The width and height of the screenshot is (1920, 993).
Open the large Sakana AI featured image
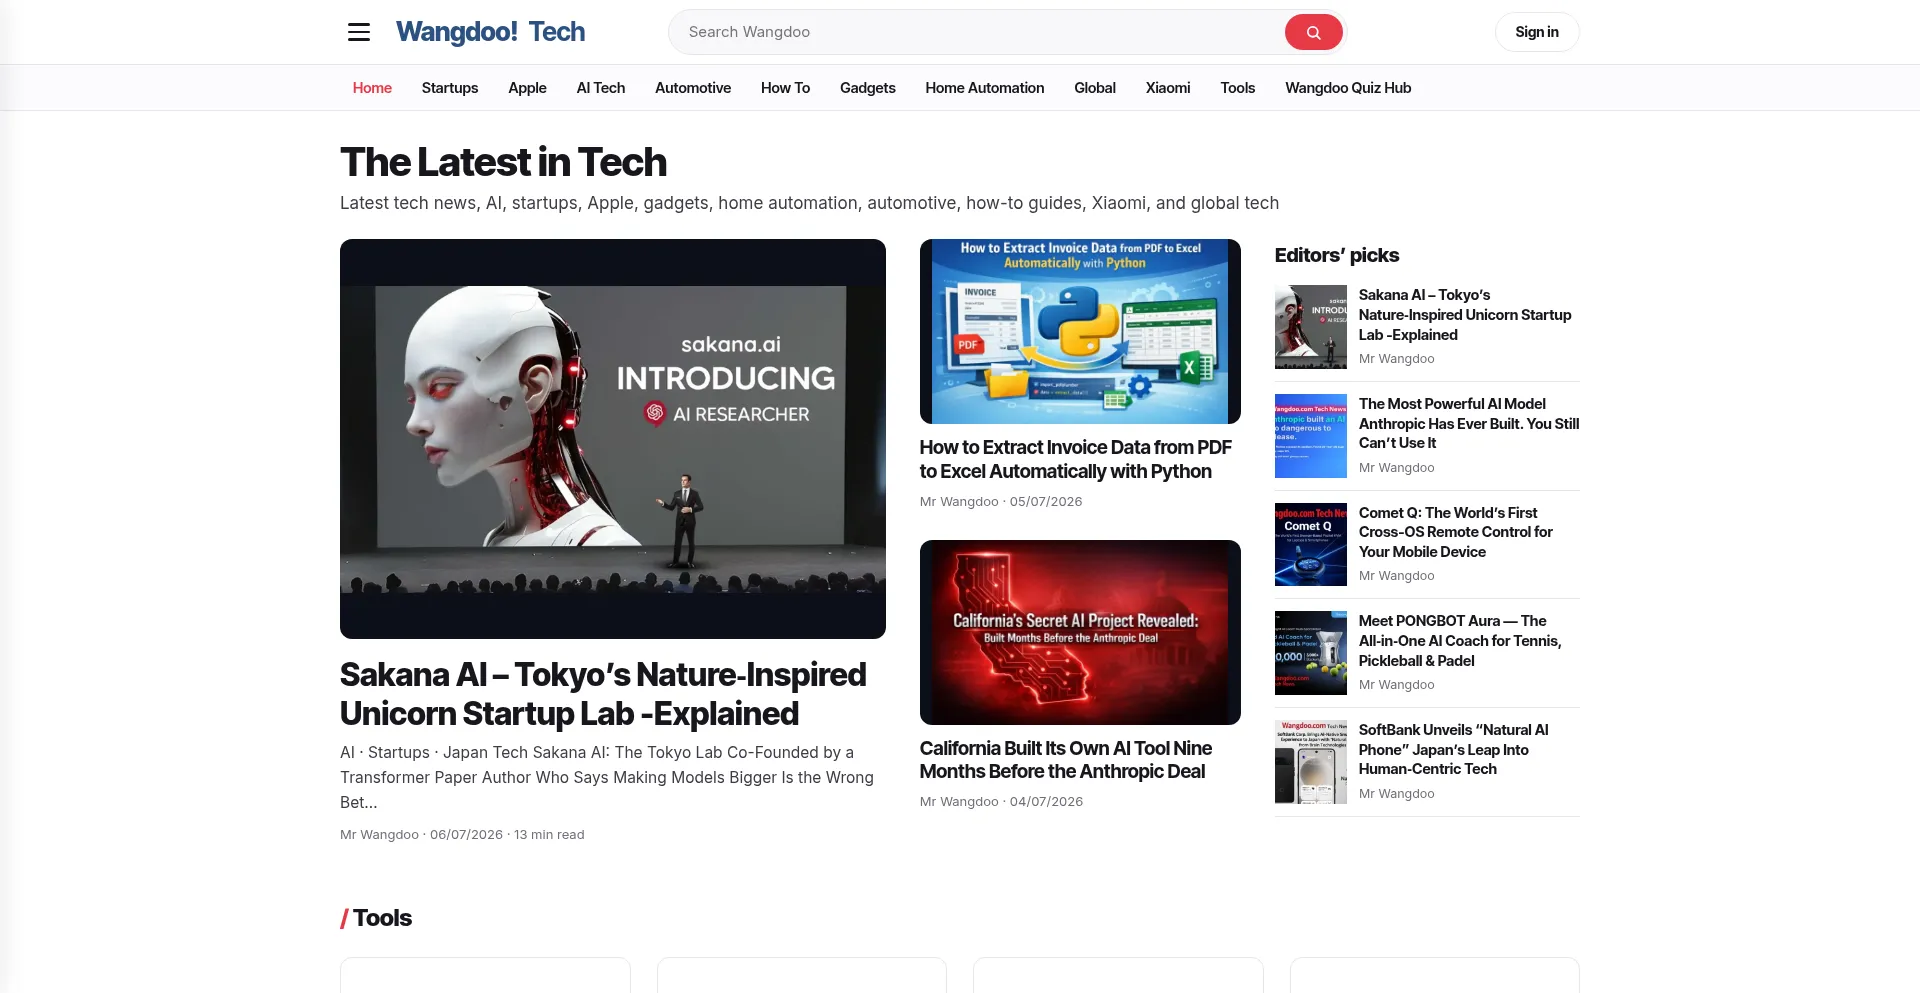613,439
